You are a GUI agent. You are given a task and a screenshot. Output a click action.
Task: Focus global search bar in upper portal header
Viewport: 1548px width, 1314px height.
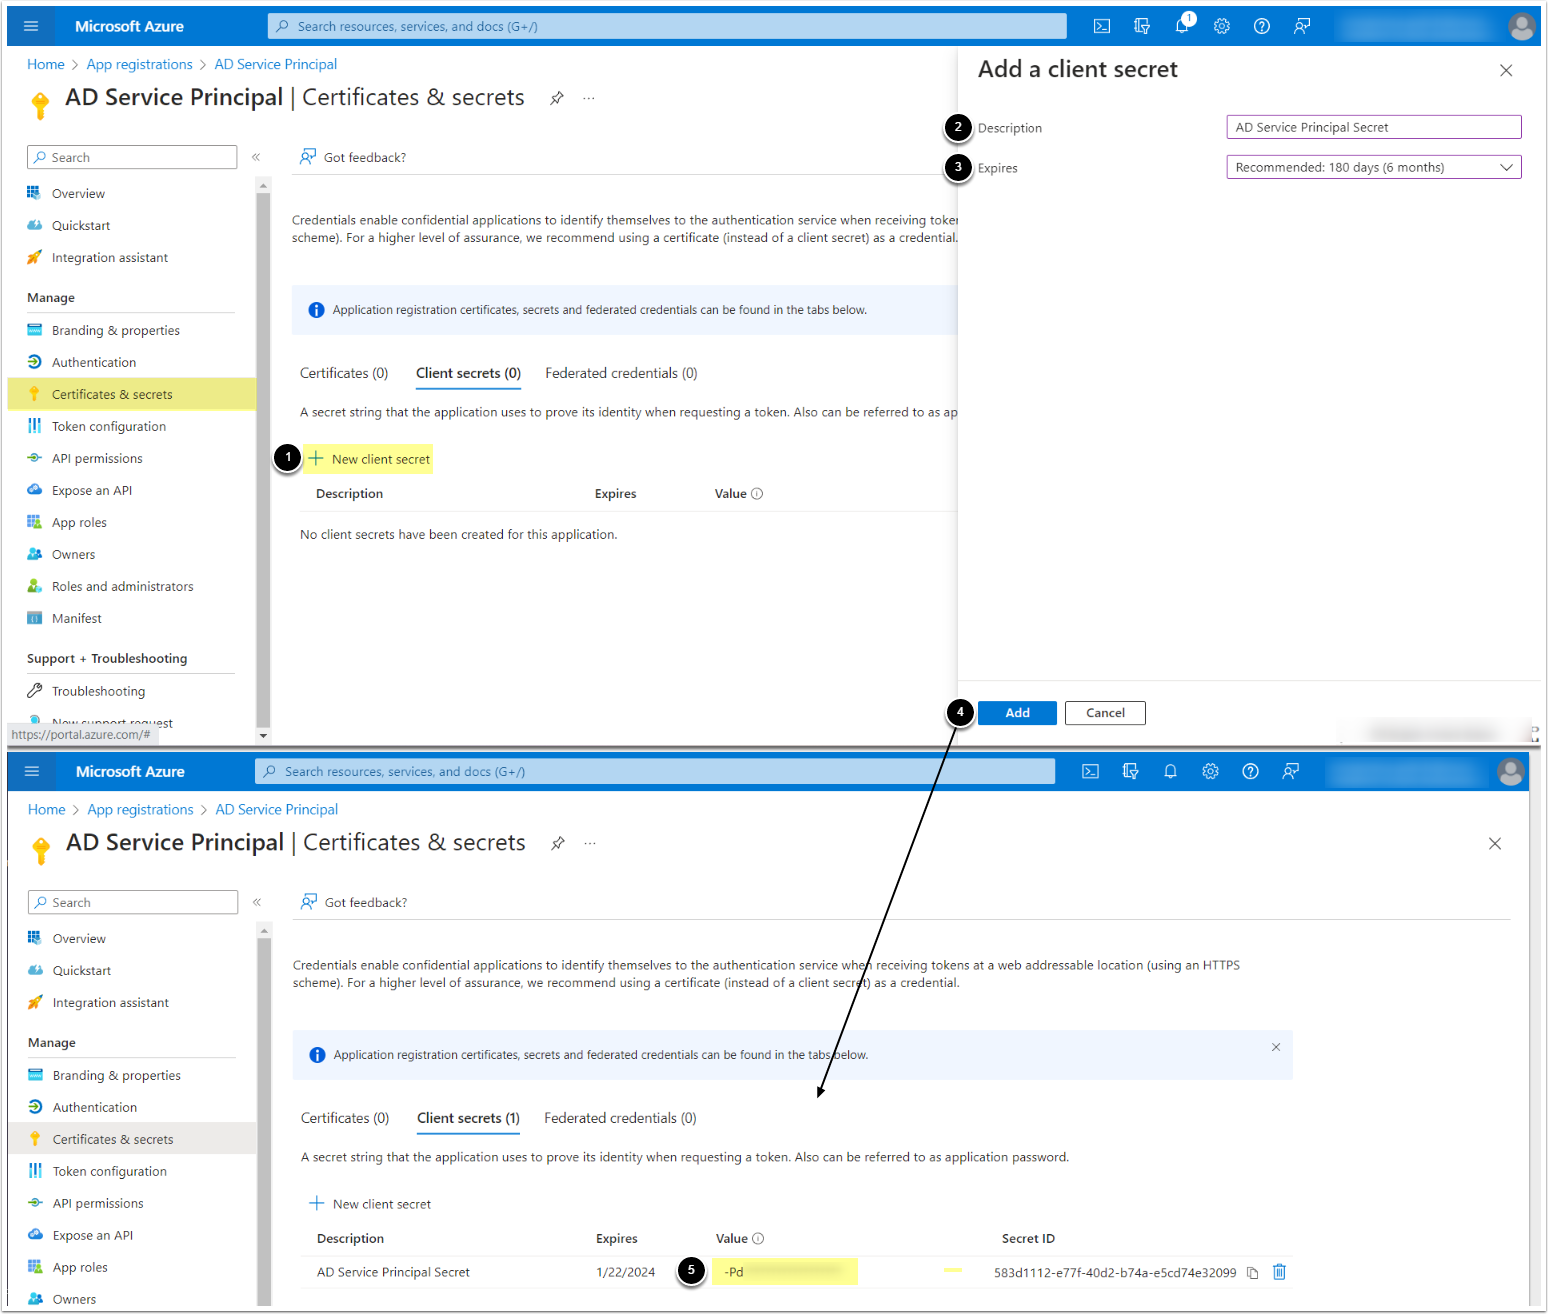(x=667, y=26)
